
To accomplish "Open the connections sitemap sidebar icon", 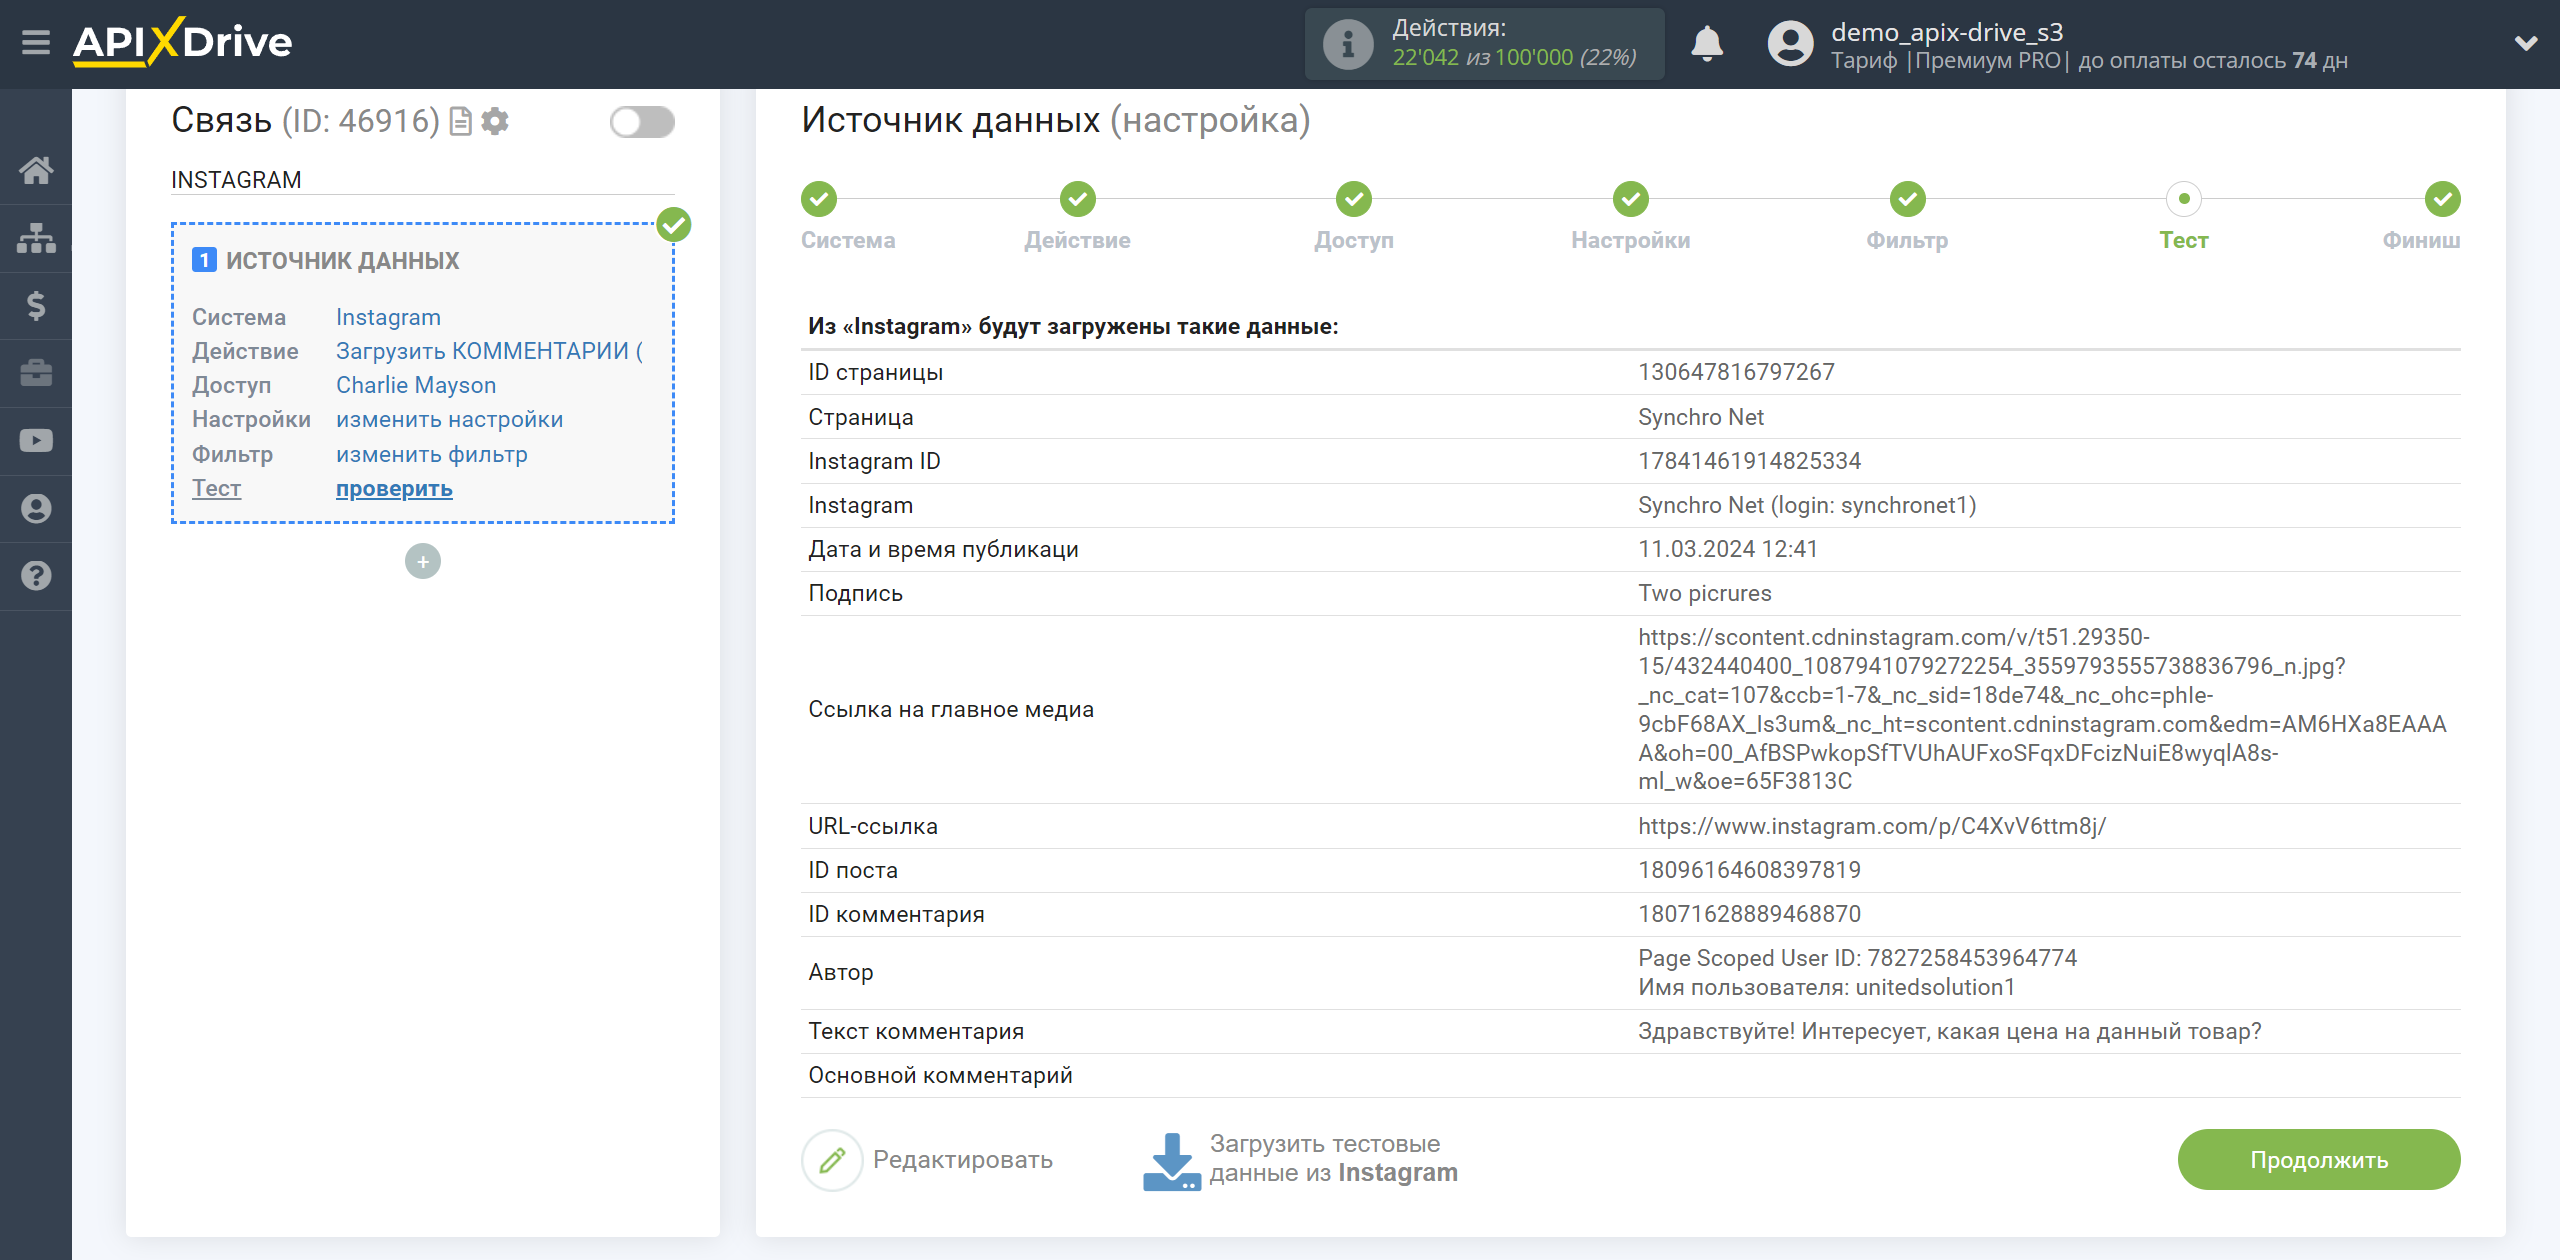I will 36,238.
